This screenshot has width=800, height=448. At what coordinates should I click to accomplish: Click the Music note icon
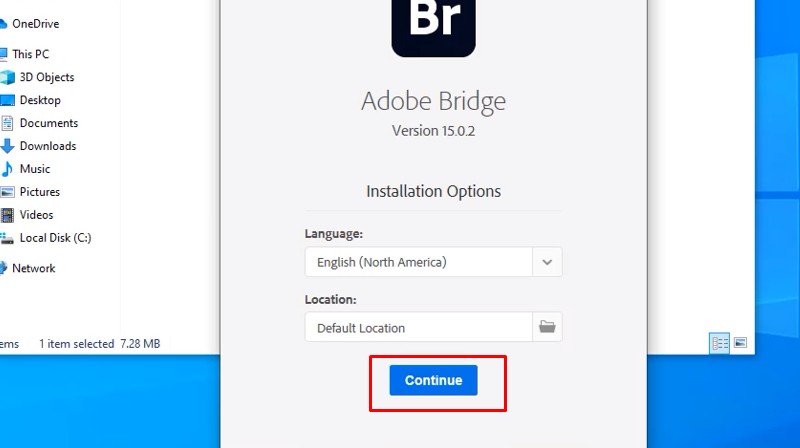click(8, 169)
